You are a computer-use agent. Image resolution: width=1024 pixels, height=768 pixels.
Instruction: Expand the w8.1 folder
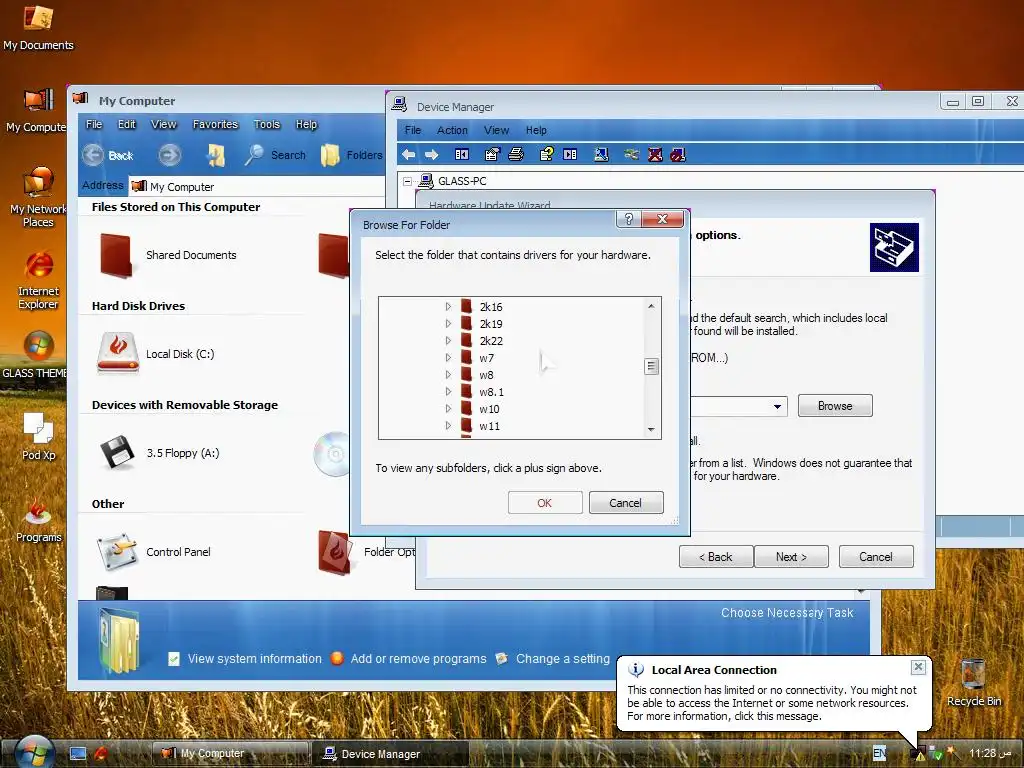click(448, 391)
